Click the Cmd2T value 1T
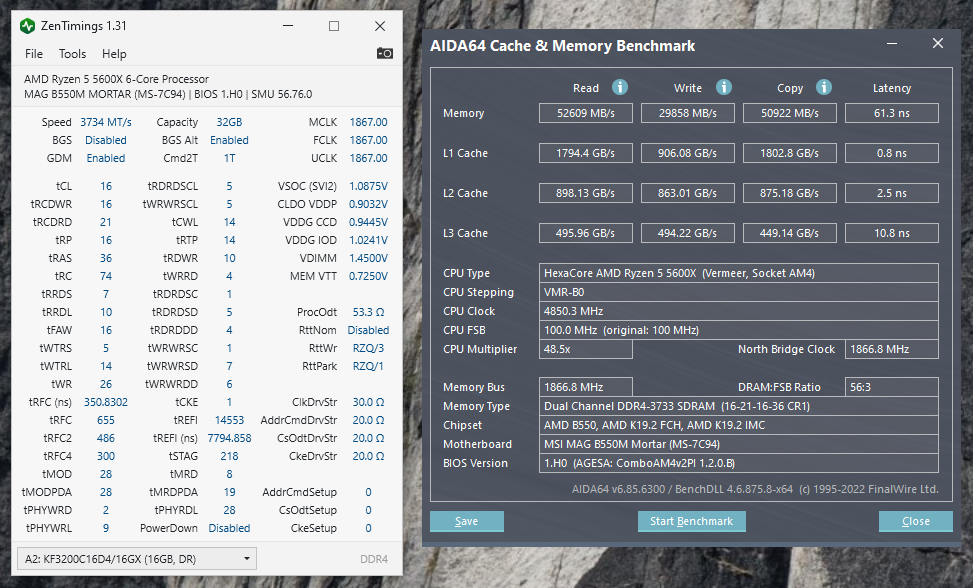Image resolution: width=973 pixels, height=588 pixels. 229,158
